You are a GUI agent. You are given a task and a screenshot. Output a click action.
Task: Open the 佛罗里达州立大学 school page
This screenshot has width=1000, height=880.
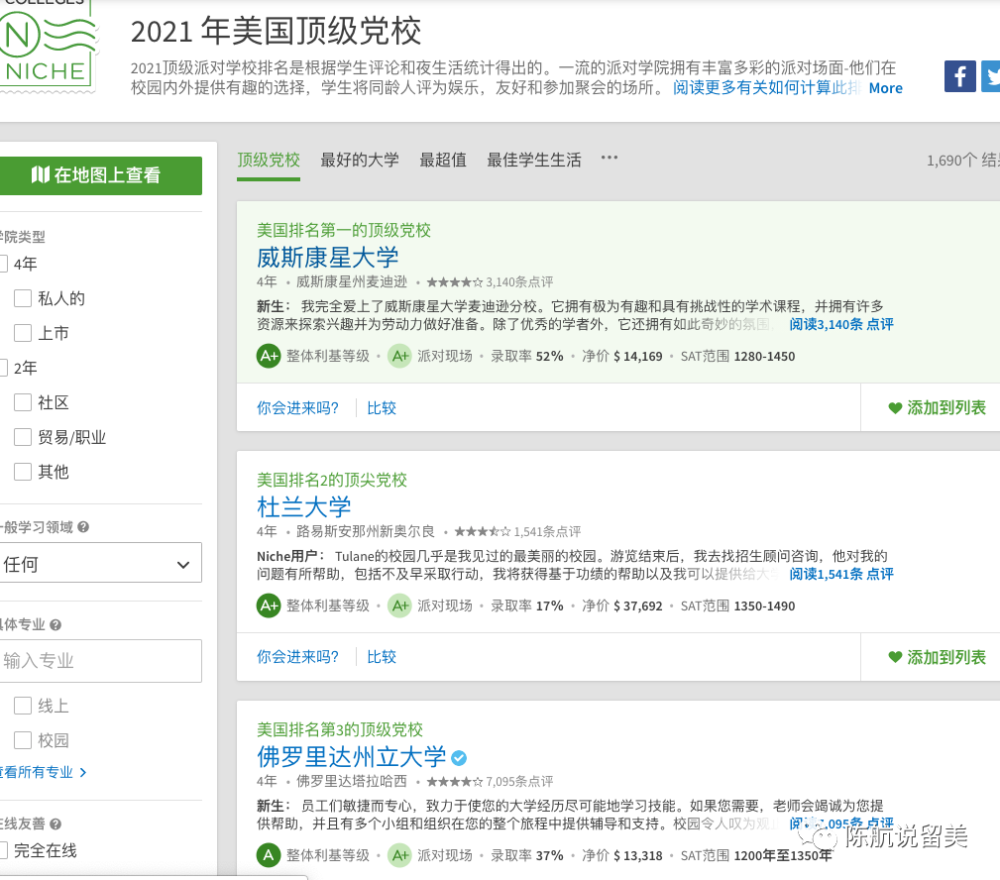351,758
